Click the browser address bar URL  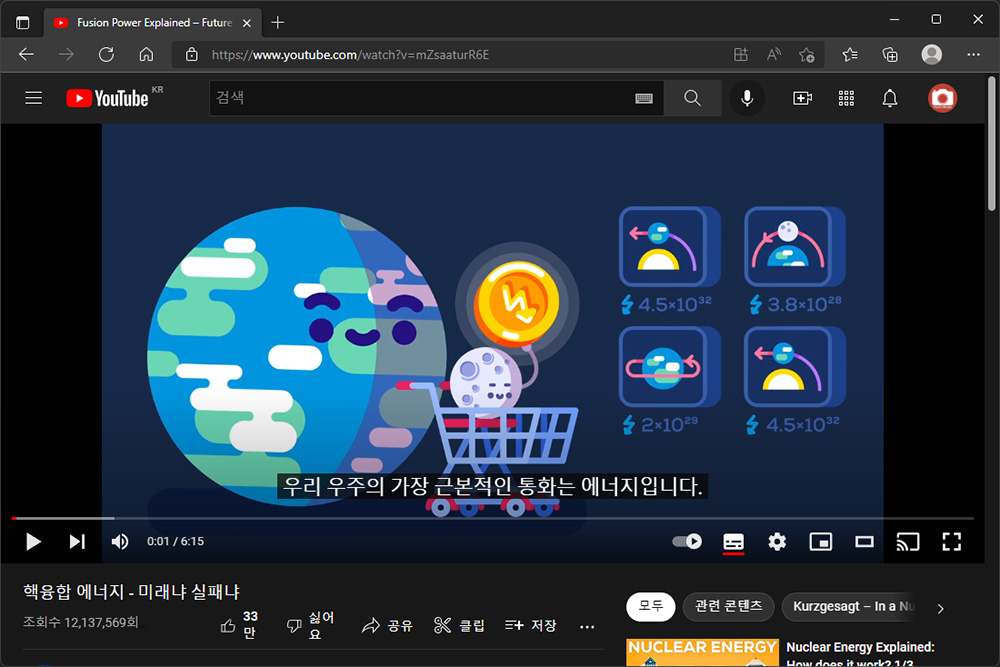coord(350,55)
